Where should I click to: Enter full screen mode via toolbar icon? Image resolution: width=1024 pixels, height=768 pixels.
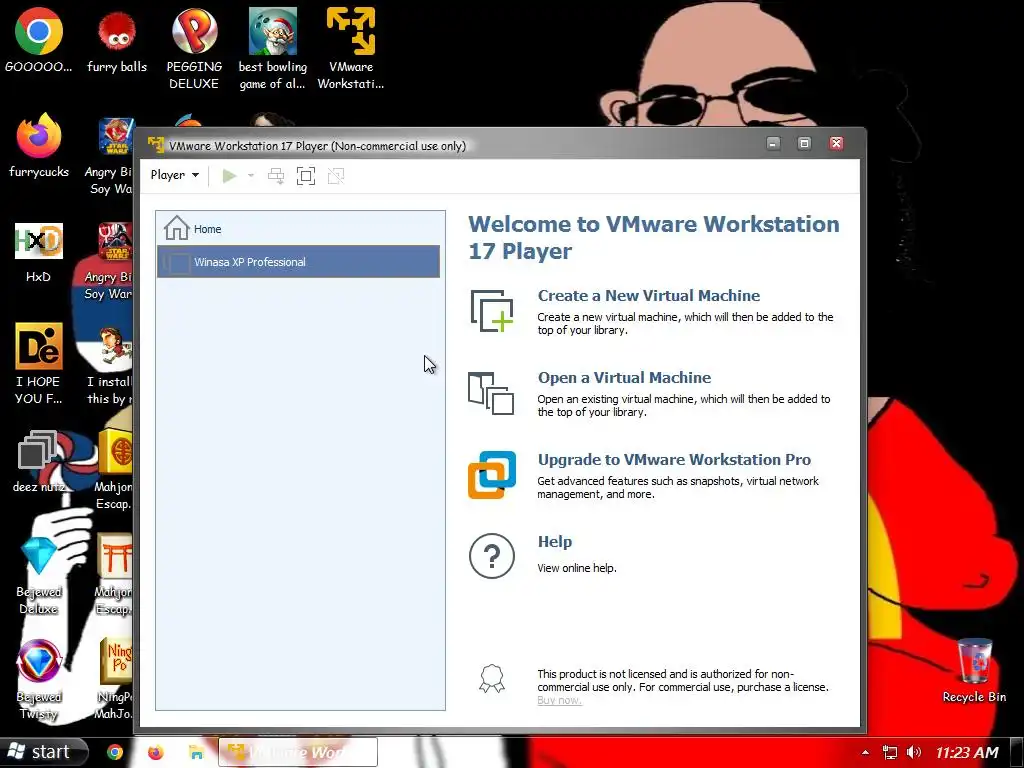coord(306,176)
